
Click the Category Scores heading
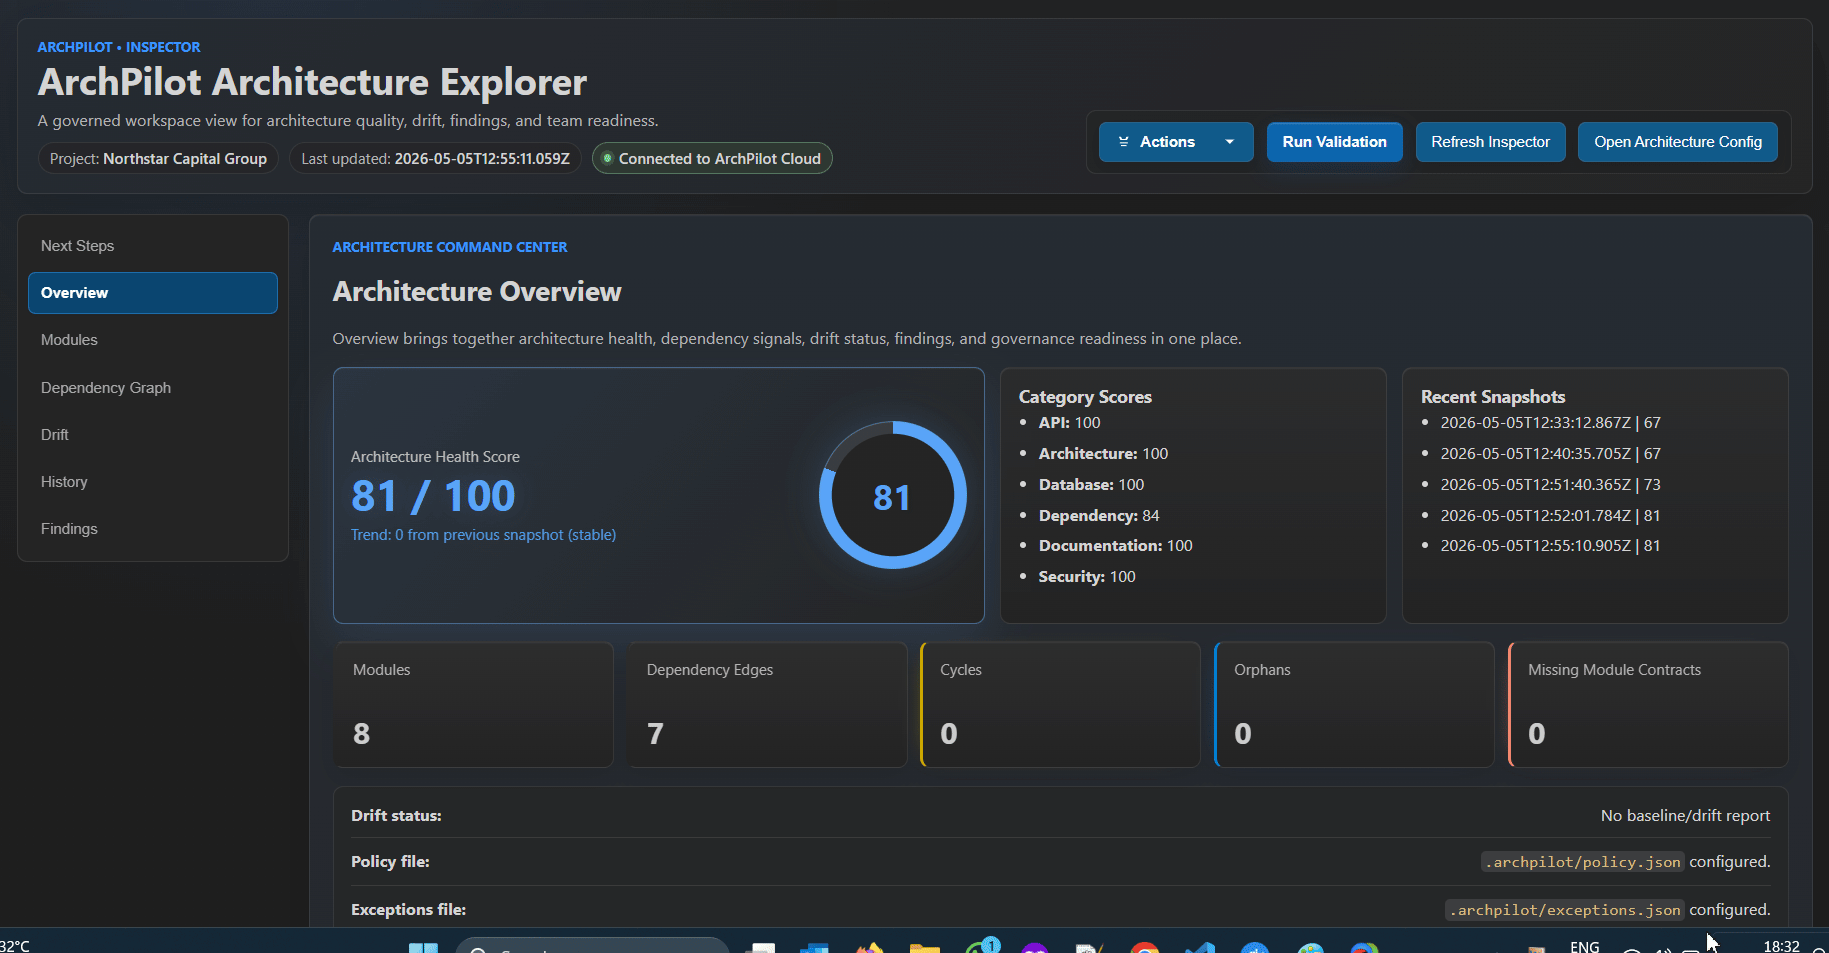point(1085,397)
